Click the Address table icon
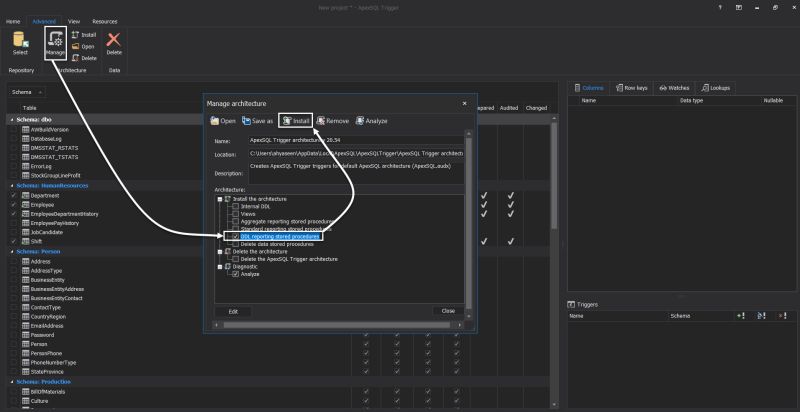 pyautogui.click(x=26, y=262)
